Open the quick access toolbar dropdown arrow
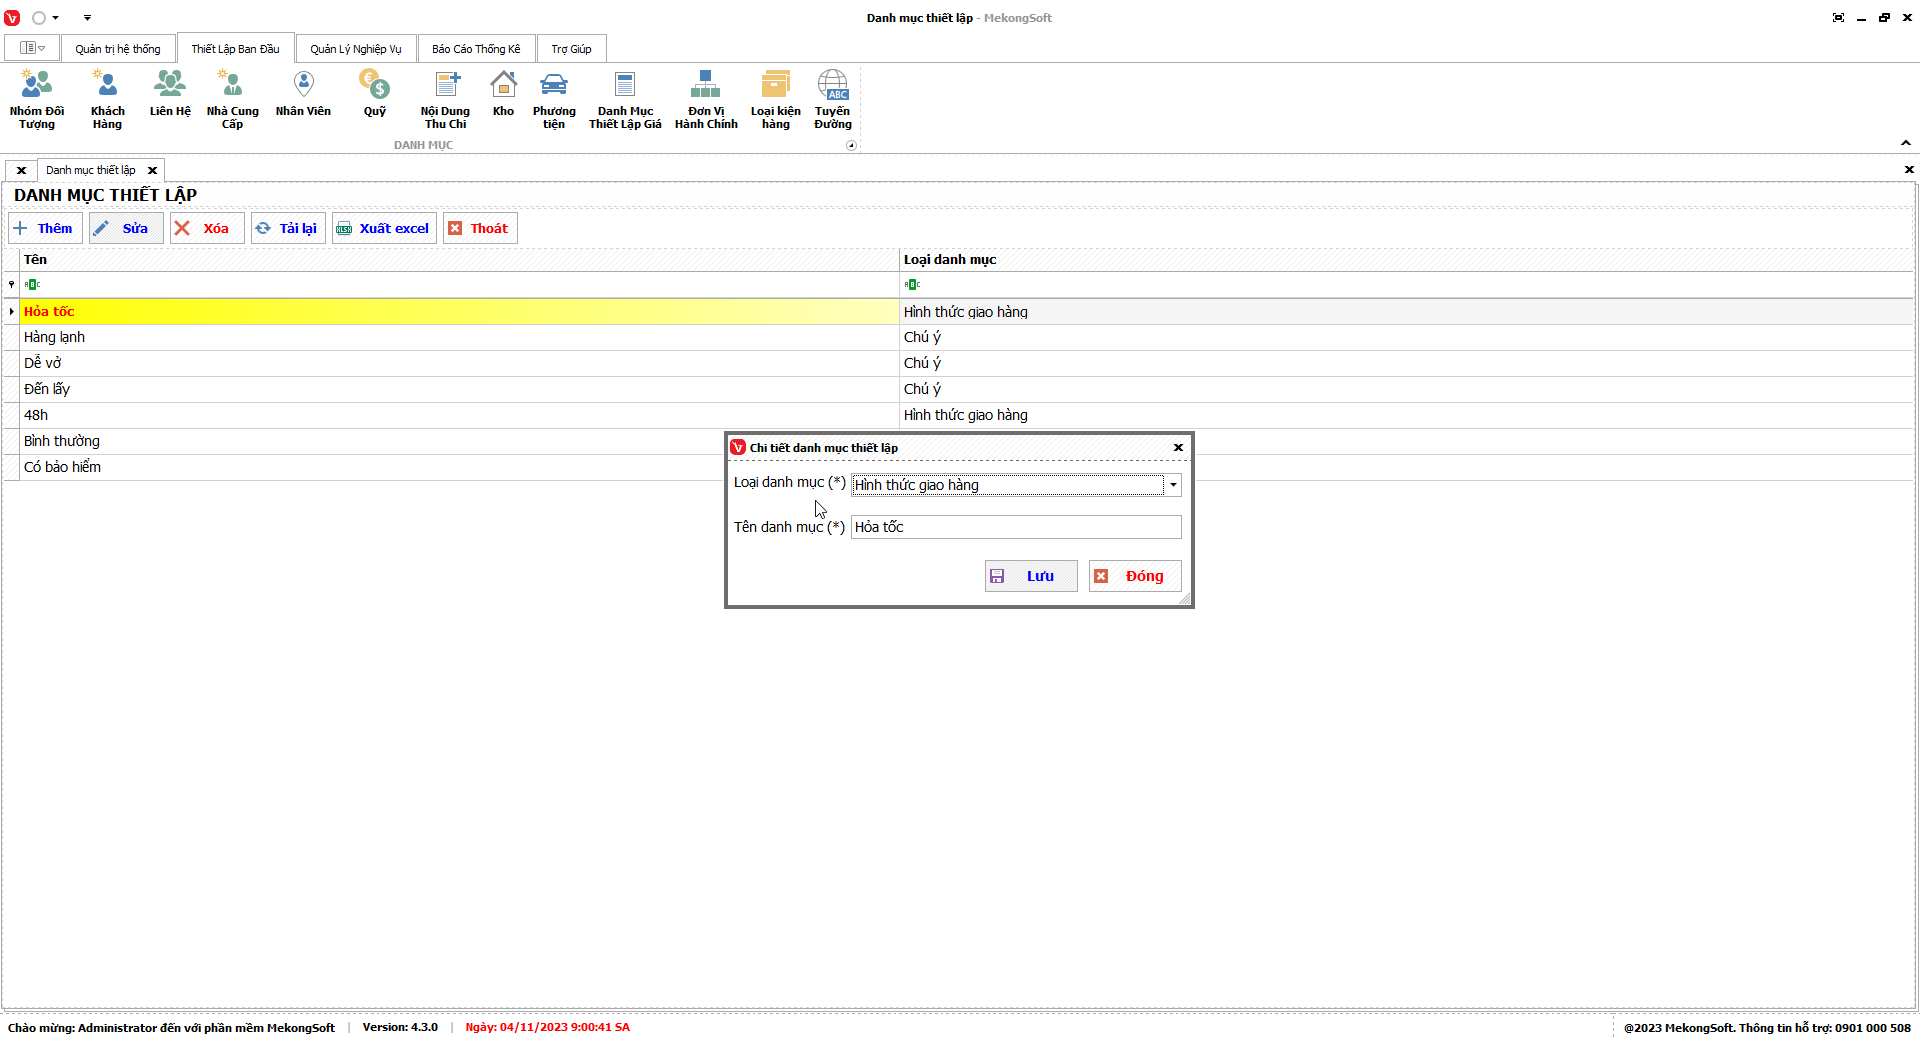The height and width of the screenshot is (1039, 1920). click(x=87, y=18)
